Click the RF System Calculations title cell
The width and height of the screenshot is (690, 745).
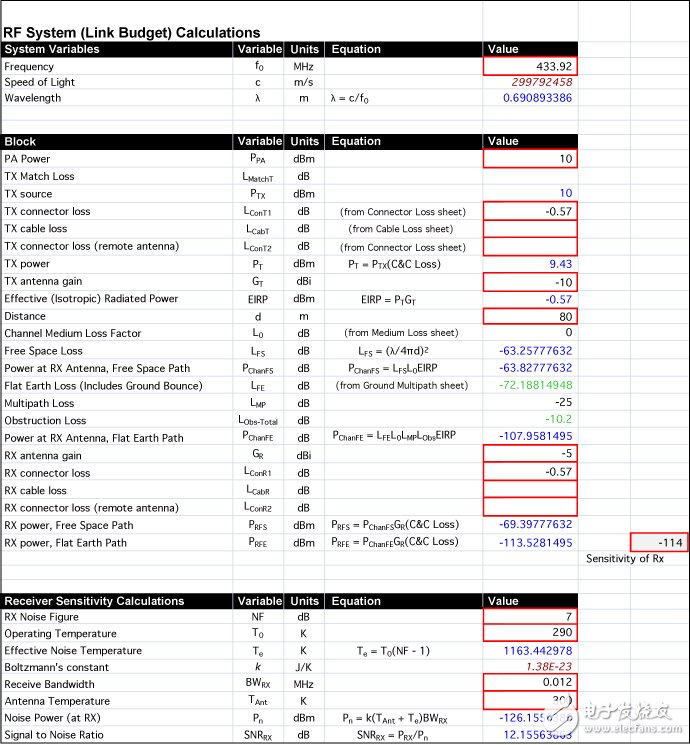click(x=132, y=33)
